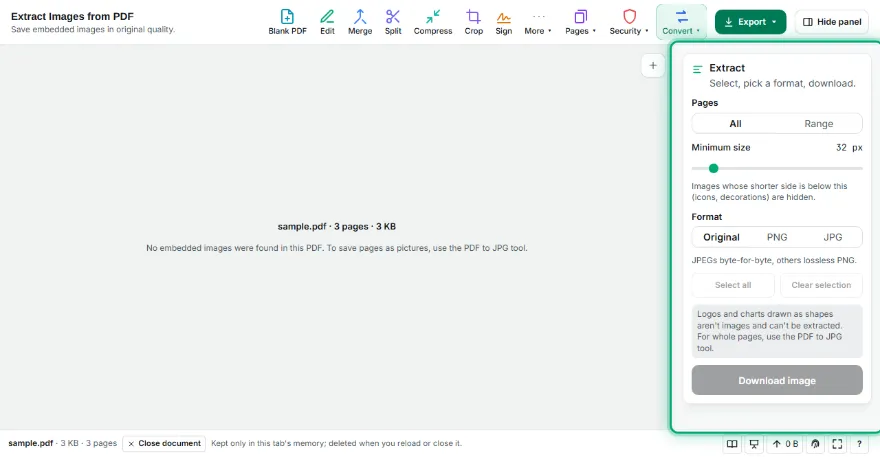Toggle fullscreen view icon
The image size is (880, 457).
(837, 444)
